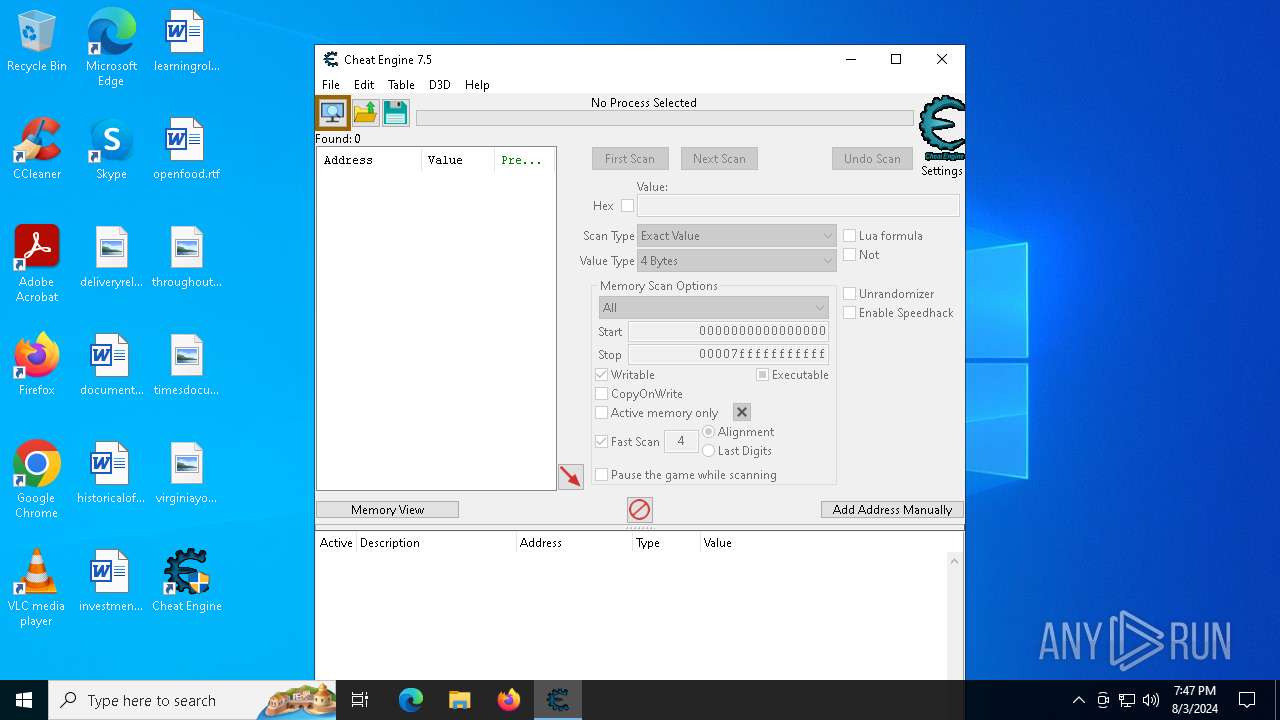Click the red clear address list icon

640,510
